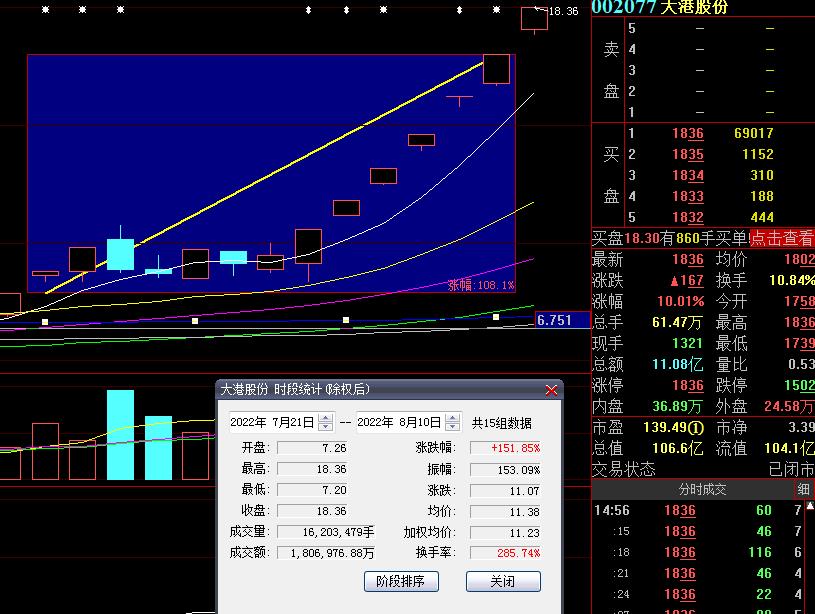Click the stock title 002077 大港股份
This screenshot has width=815, height=614.
pos(659,7)
